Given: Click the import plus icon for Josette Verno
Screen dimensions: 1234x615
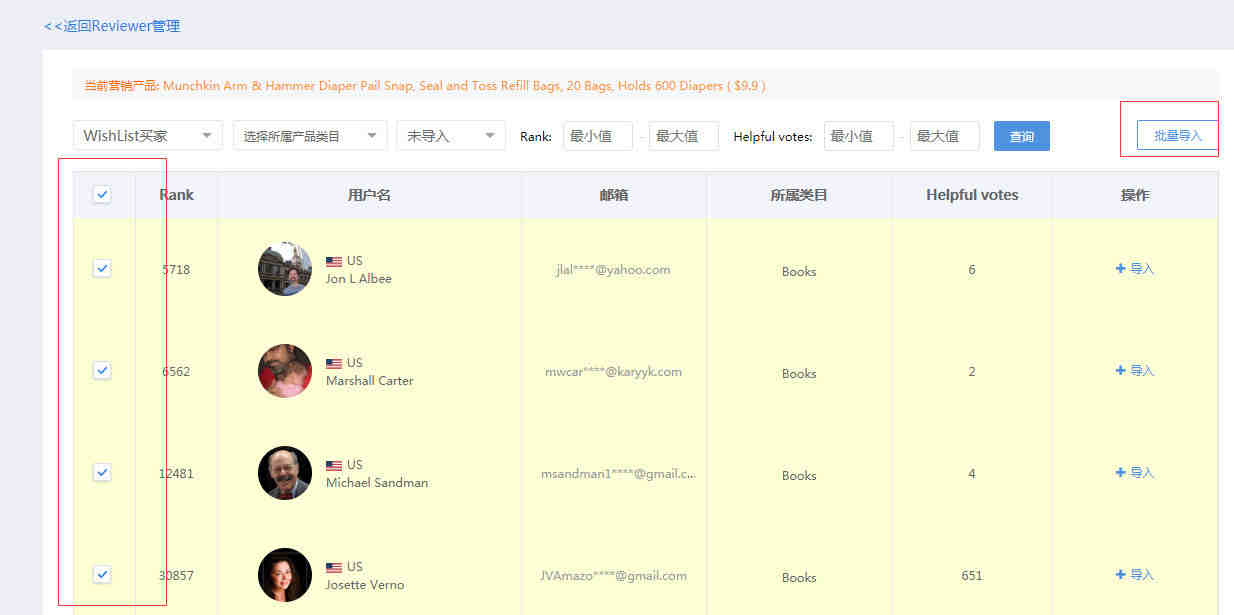Looking at the screenshot, I should pyautogui.click(x=1121, y=575).
